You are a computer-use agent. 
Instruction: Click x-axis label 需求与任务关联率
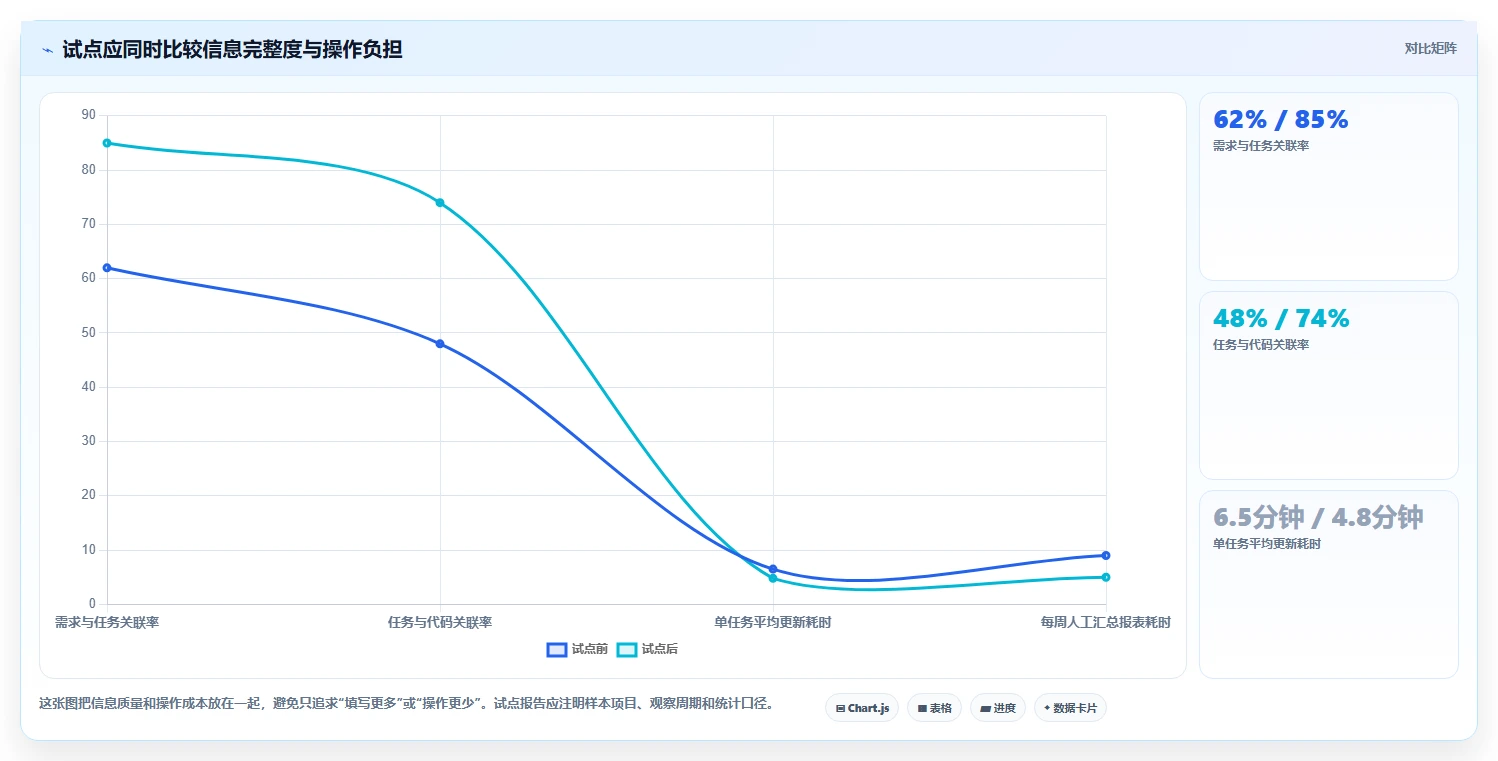click(x=107, y=622)
